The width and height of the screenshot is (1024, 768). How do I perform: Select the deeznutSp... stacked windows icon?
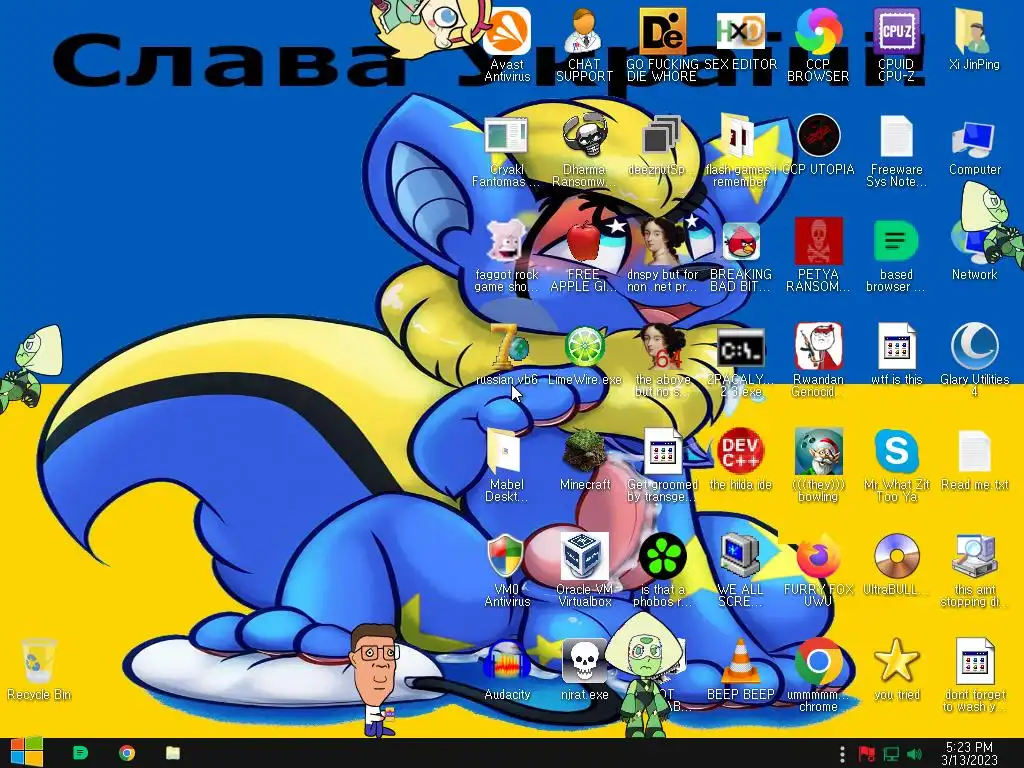tap(662, 145)
